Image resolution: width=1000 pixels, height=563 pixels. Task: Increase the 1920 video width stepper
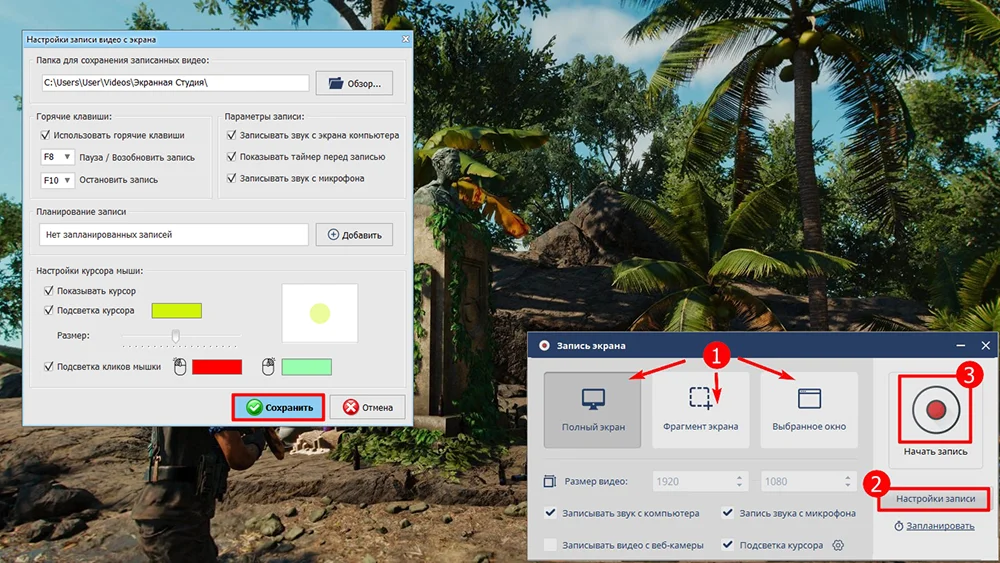(x=739, y=477)
